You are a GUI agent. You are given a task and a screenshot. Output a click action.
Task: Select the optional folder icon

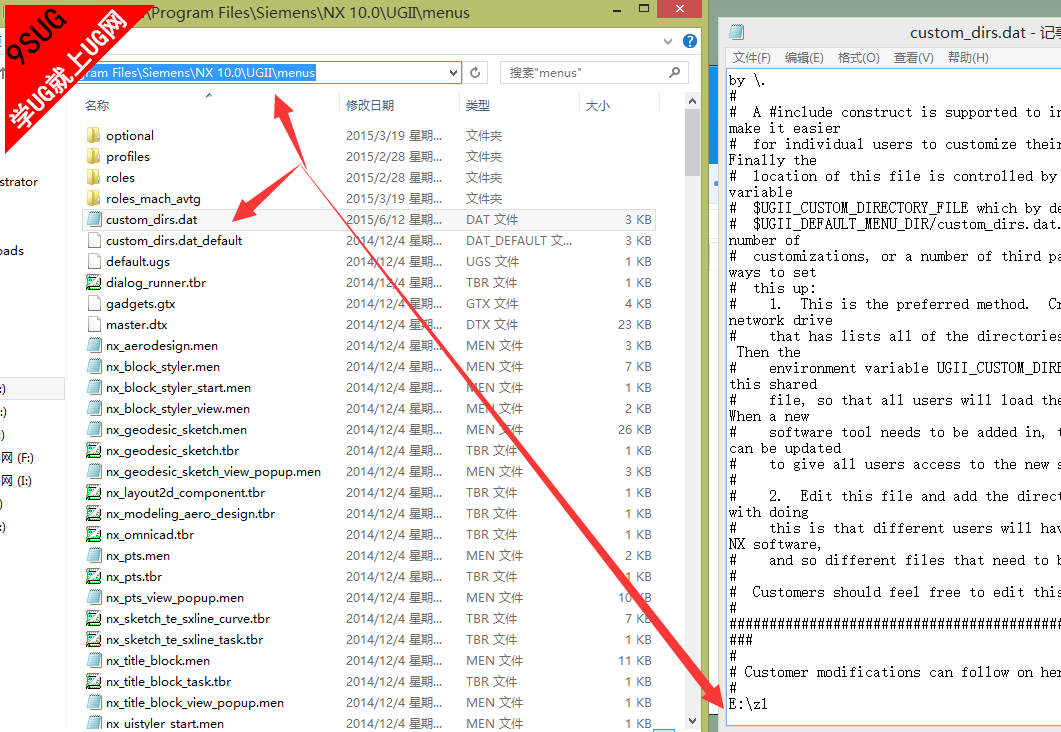(94, 135)
